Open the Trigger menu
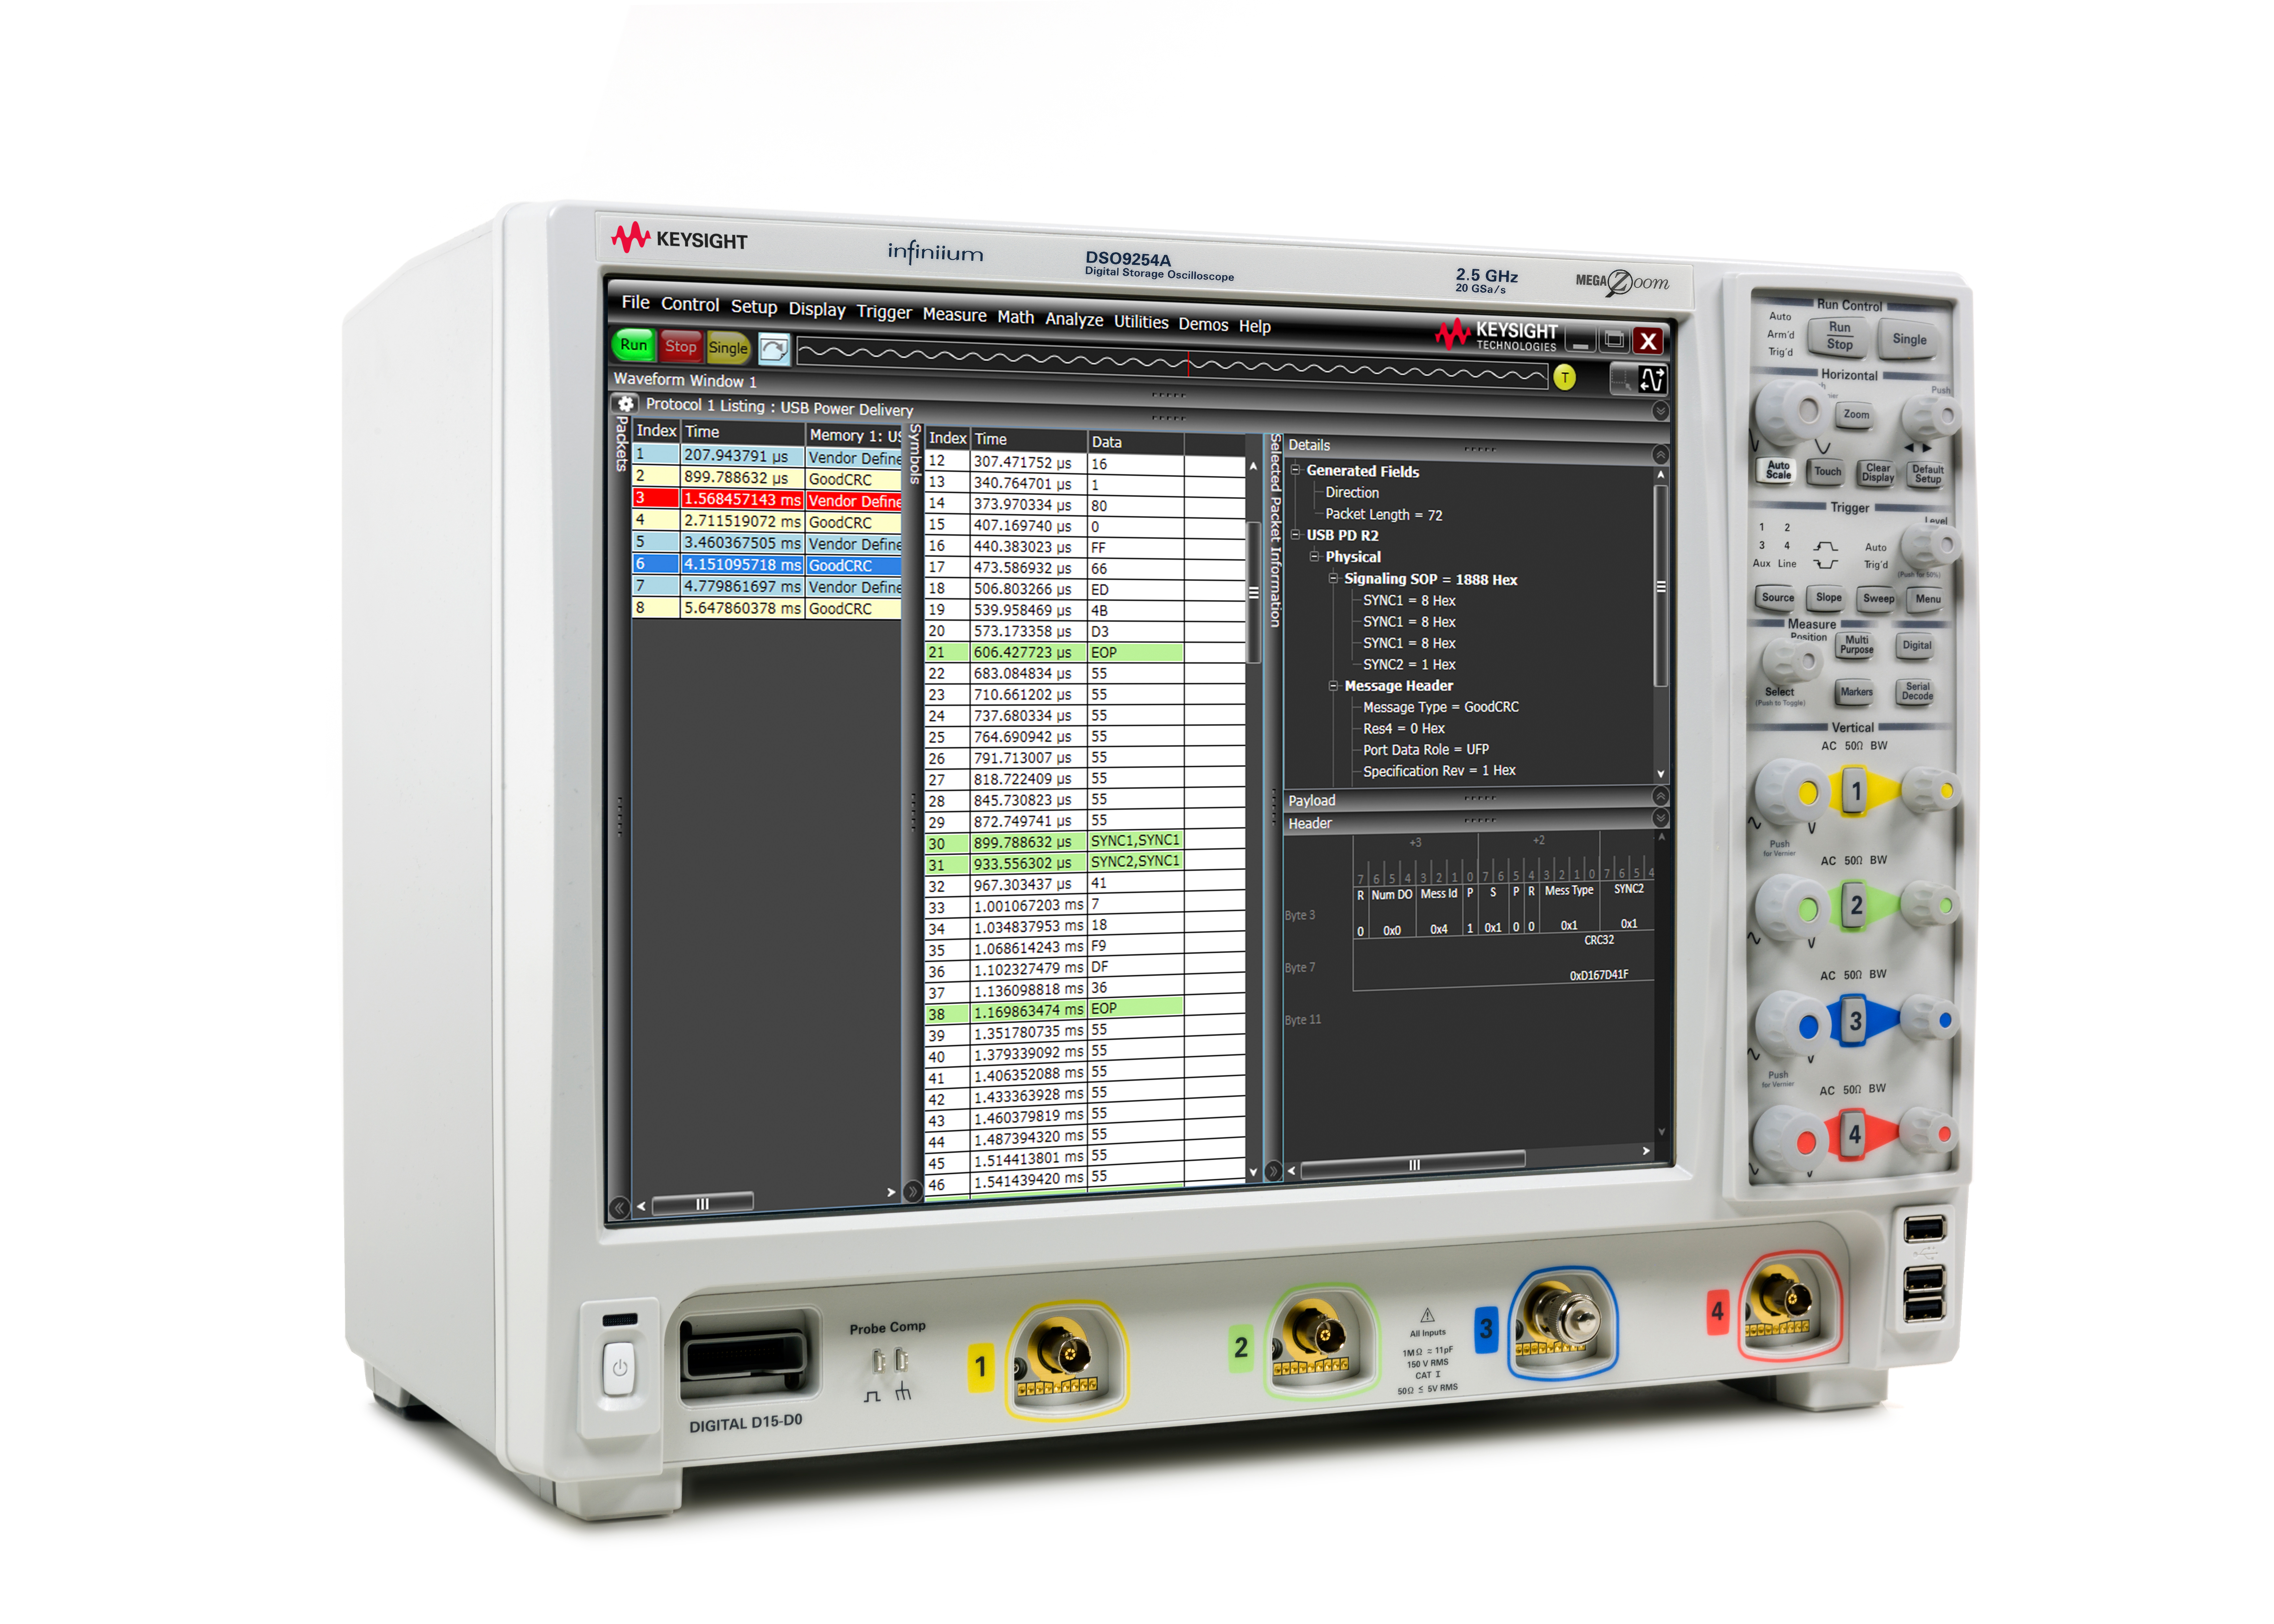The image size is (2274, 1624). click(x=884, y=312)
